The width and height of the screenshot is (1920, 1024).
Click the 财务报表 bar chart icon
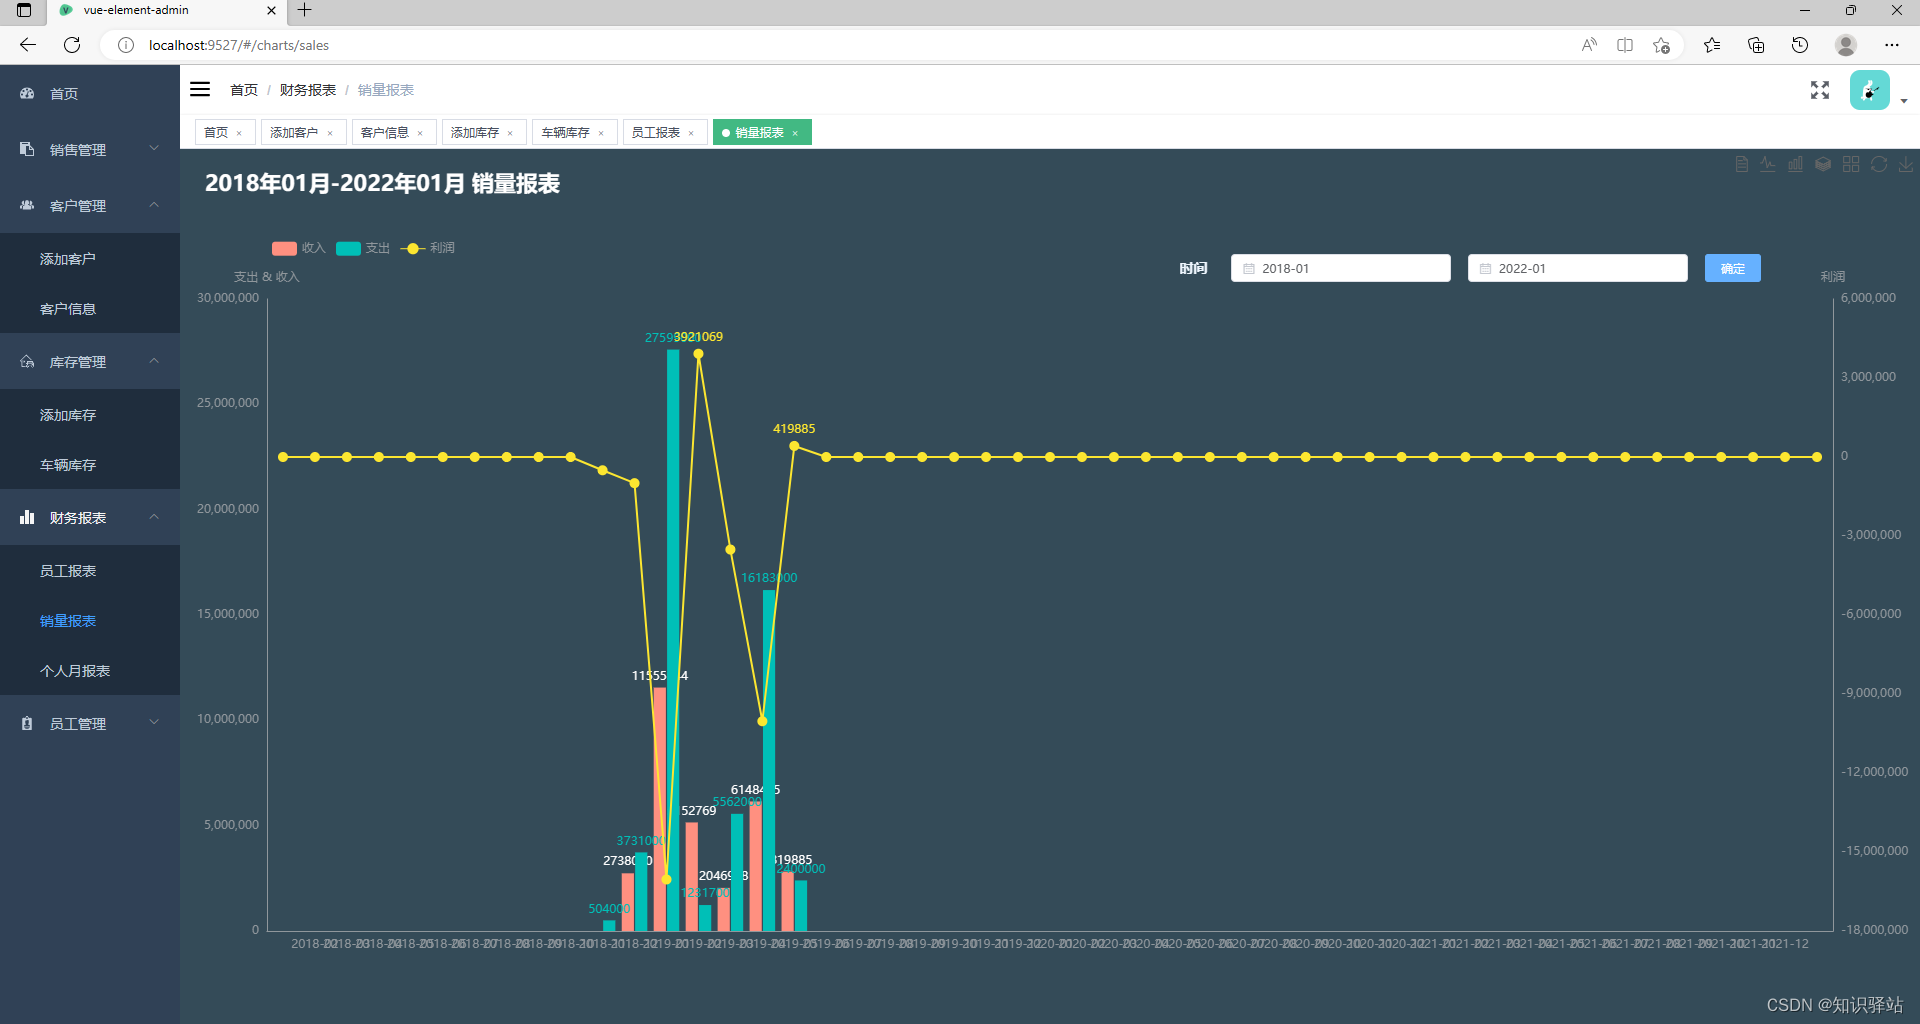tap(27, 517)
